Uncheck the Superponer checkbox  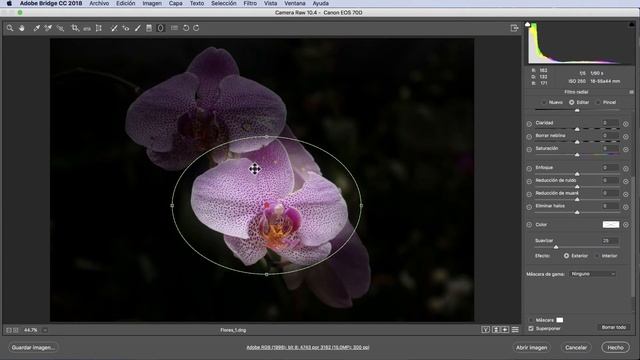click(531, 328)
